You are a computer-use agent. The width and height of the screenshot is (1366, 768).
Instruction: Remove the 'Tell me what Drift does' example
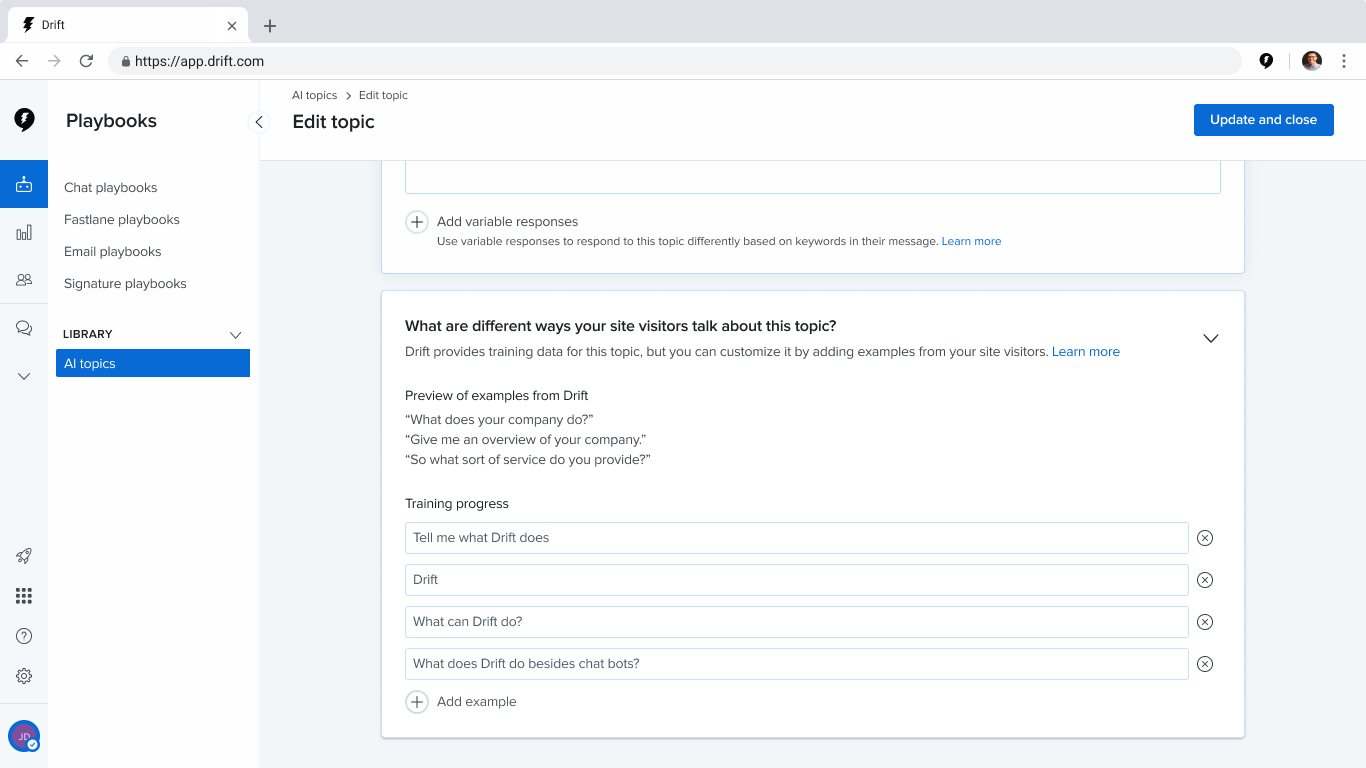pyautogui.click(x=1205, y=538)
